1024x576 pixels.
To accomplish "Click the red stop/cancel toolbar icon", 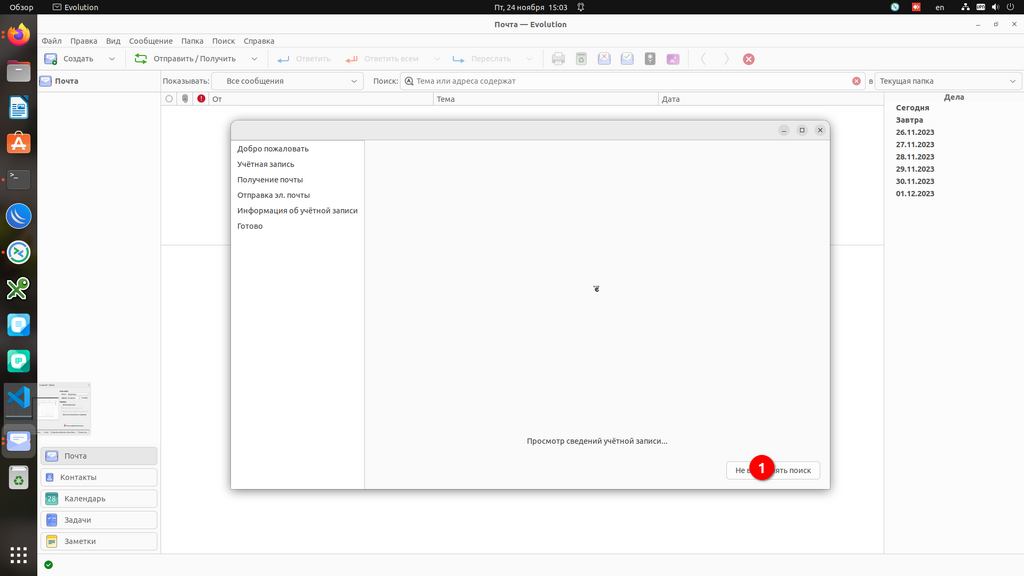I will point(748,59).
